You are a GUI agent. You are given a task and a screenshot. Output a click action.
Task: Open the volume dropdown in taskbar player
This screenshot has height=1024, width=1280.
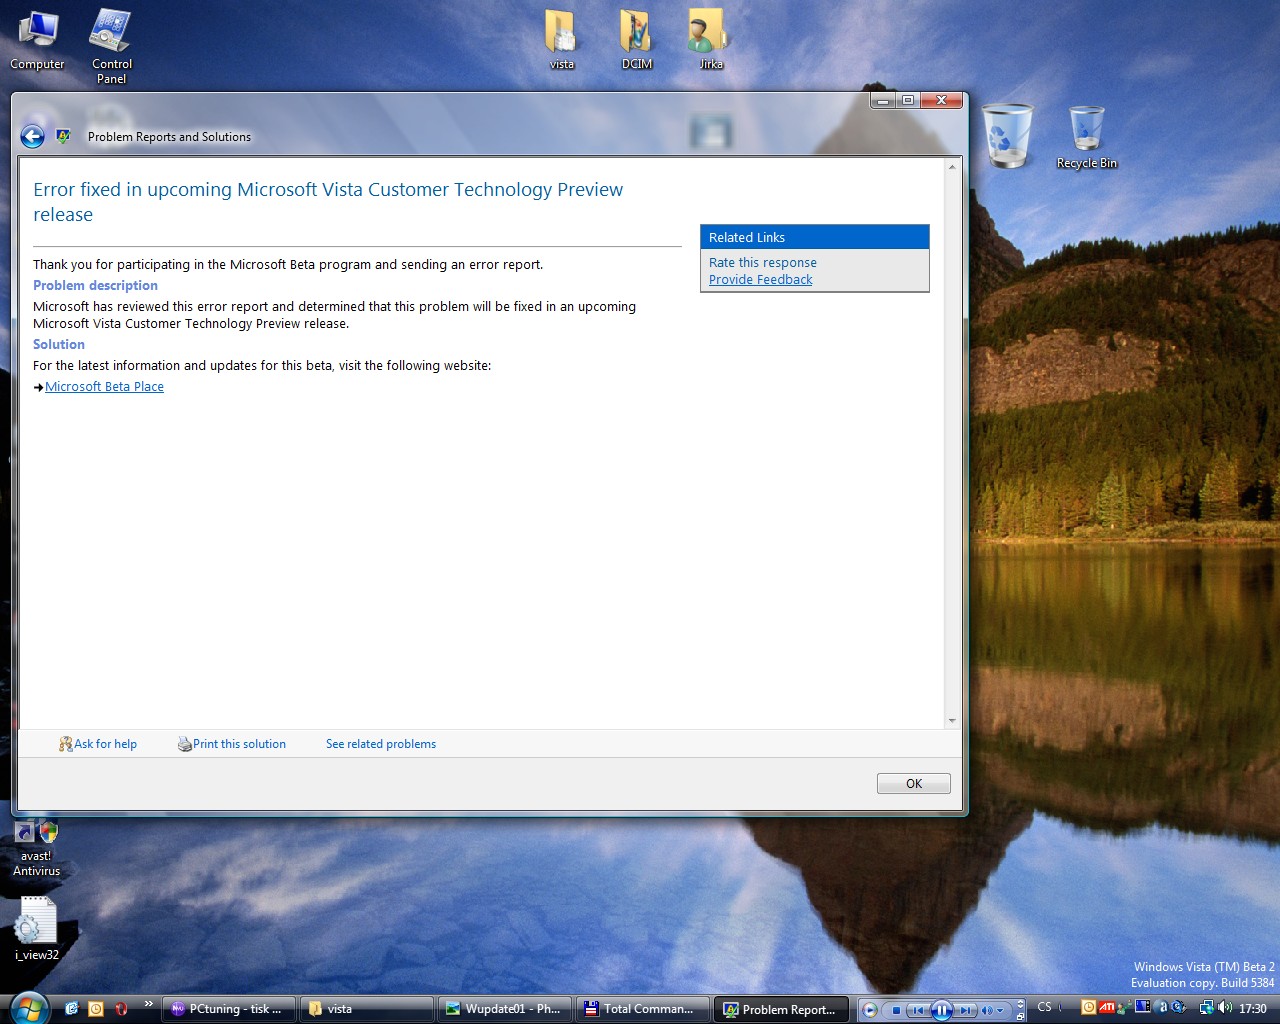point(1000,1010)
